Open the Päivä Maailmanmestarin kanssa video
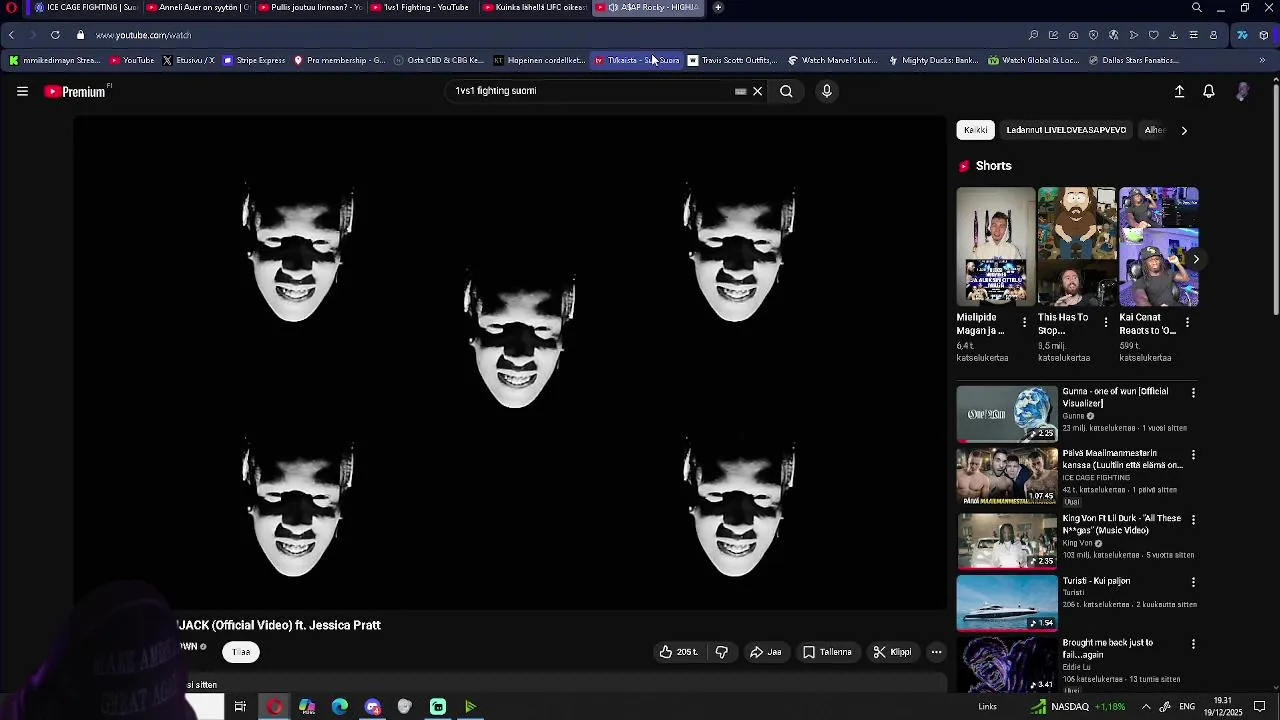Viewport: 1280px width, 720px height. pyautogui.click(x=1007, y=476)
